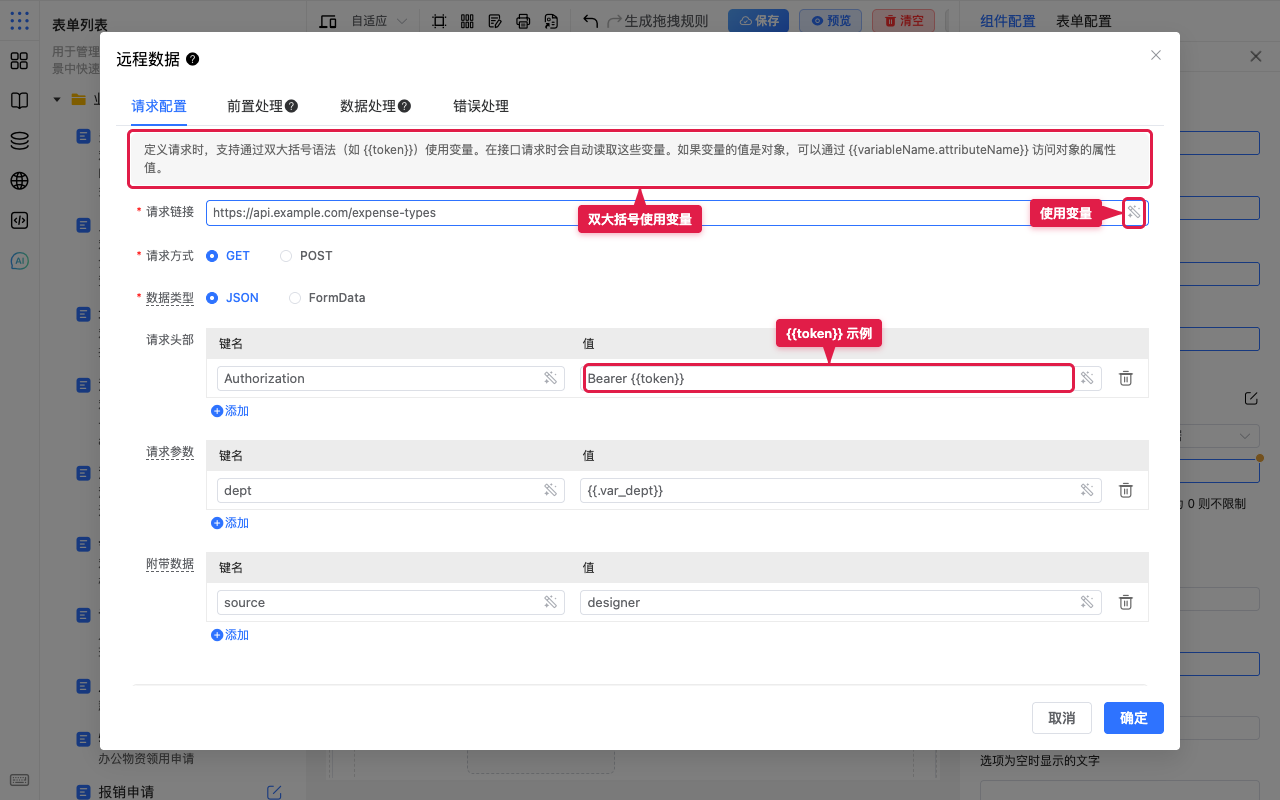The image size is (1280, 800).
Task: Select FormData data type
Action: click(x=327, y=298)
